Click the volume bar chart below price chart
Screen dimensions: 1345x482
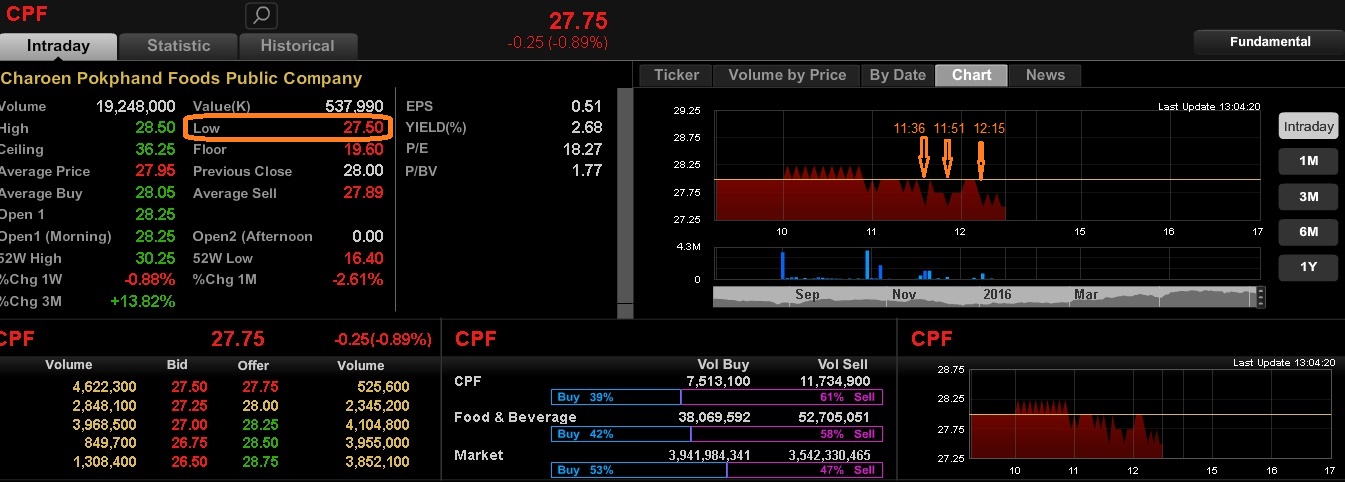pyautogui.click(x=986, y=263)
